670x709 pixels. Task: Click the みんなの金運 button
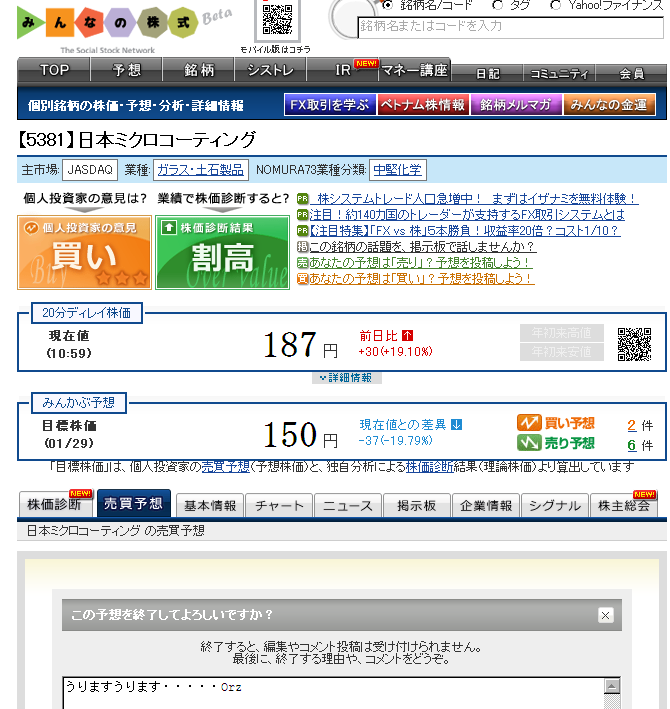coord(609,105)
